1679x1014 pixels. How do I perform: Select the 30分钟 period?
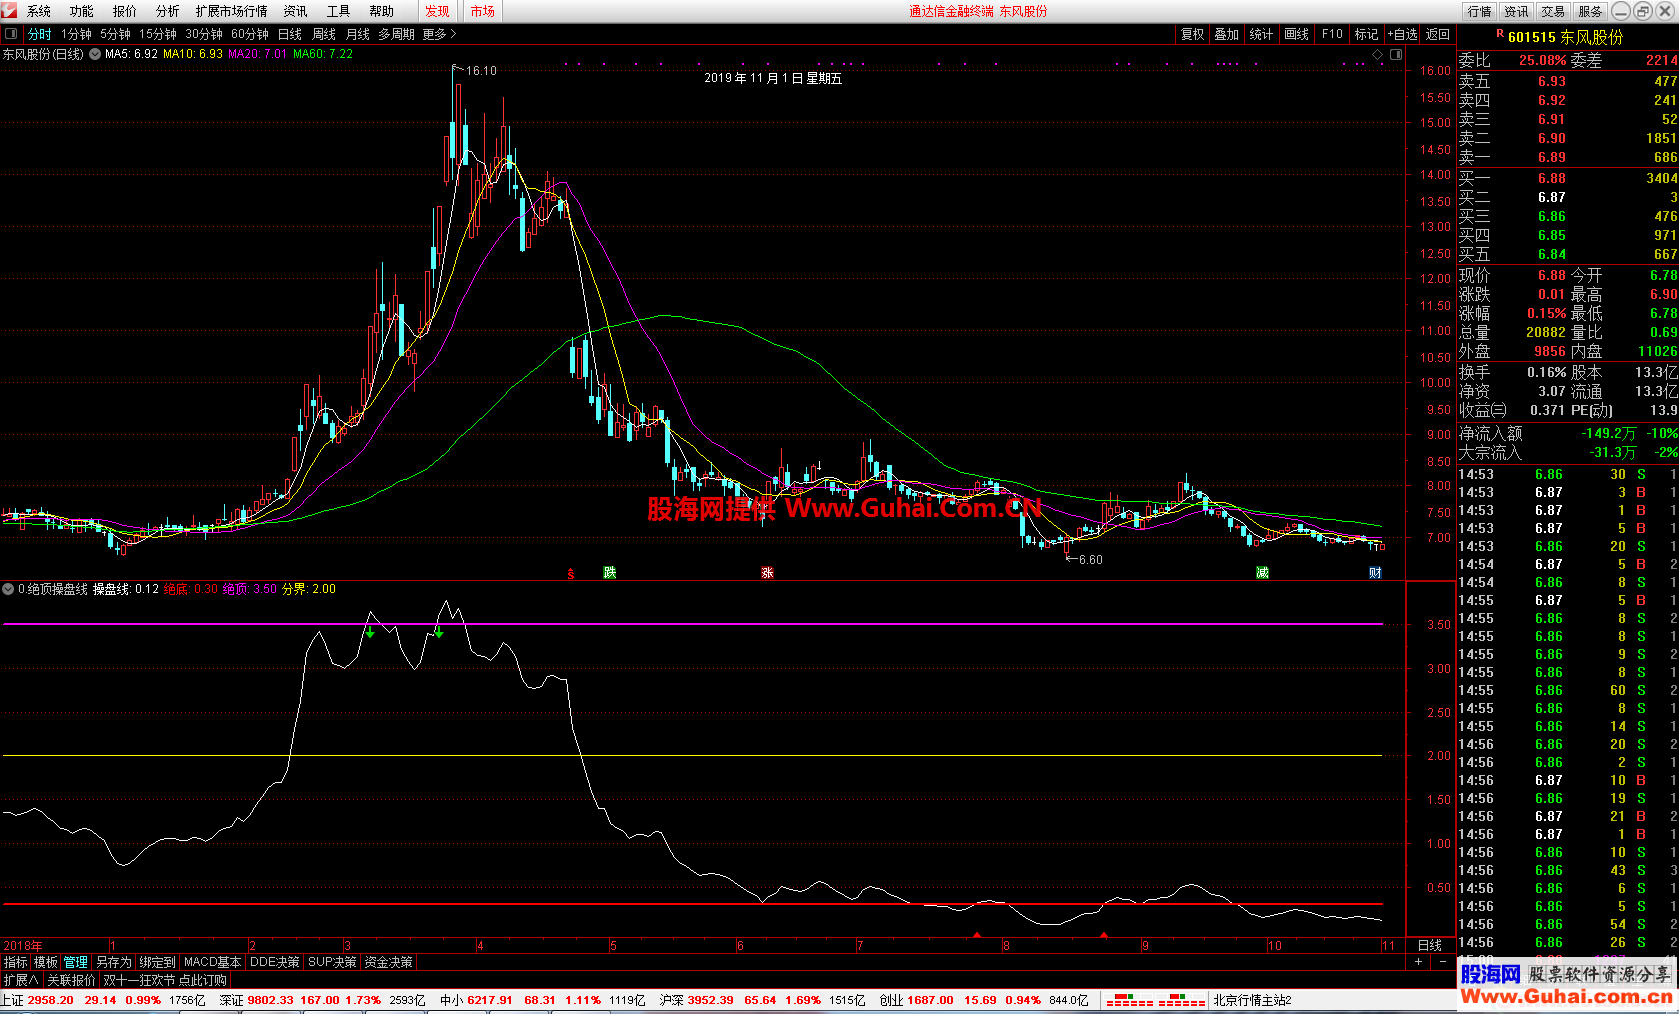pos(204,34)
